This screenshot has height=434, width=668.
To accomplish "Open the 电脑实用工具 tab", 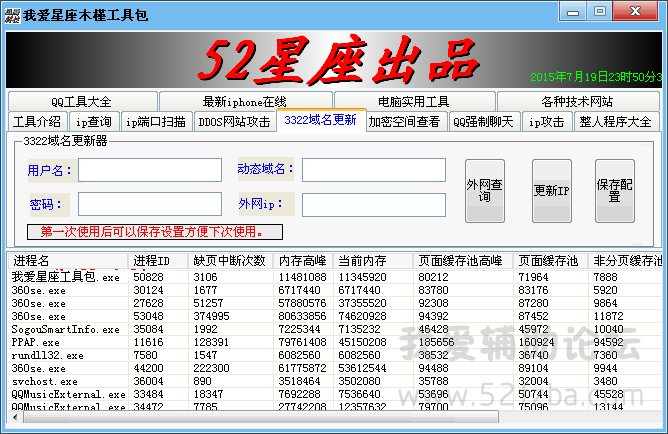I will point(415,101).
